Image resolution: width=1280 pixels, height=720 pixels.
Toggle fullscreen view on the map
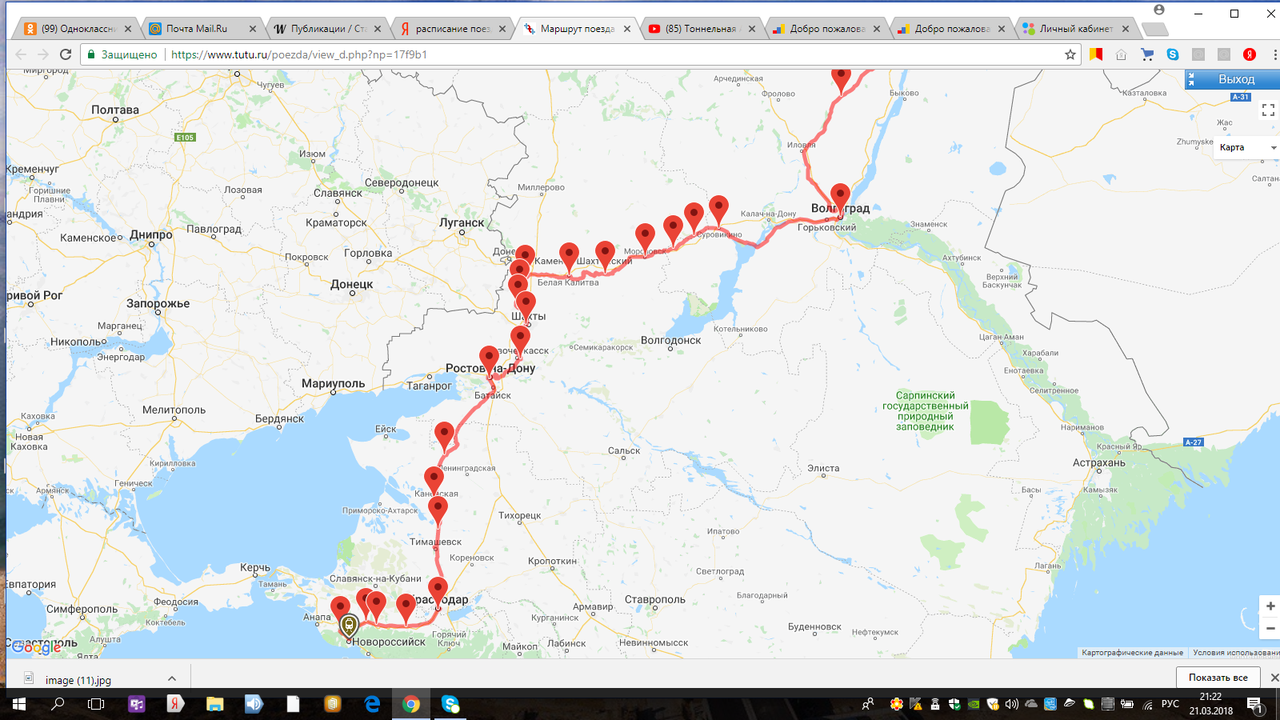coord(1268,110)
